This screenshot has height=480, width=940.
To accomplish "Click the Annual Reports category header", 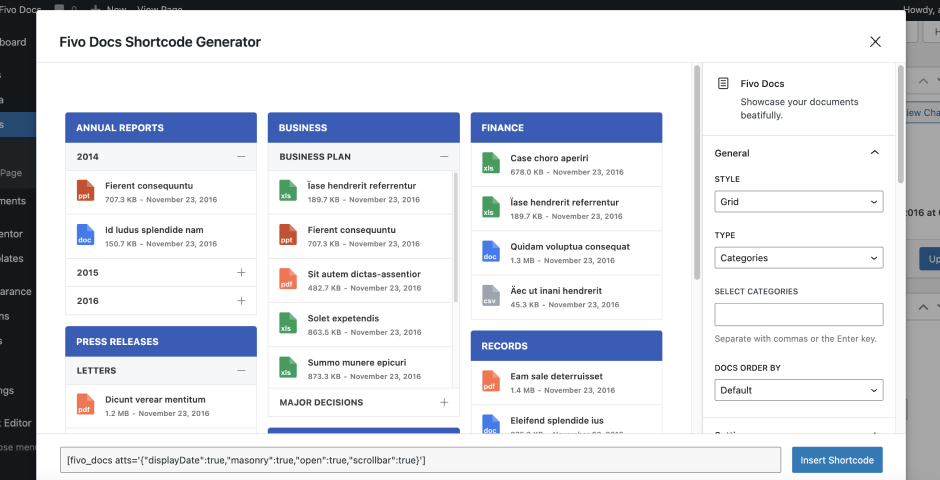I will [161, 128].
